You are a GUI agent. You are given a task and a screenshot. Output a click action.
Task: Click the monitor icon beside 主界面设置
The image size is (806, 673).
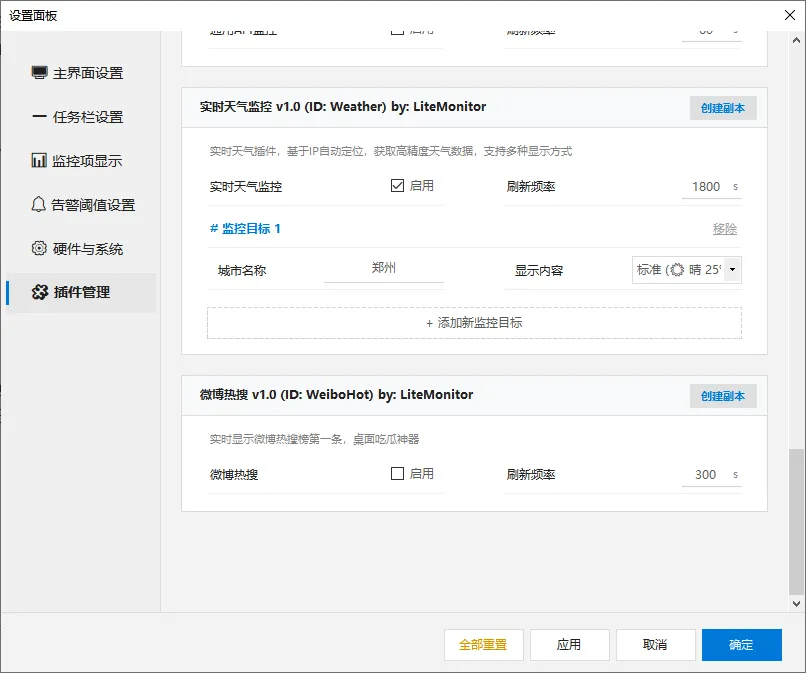point(38,72)
